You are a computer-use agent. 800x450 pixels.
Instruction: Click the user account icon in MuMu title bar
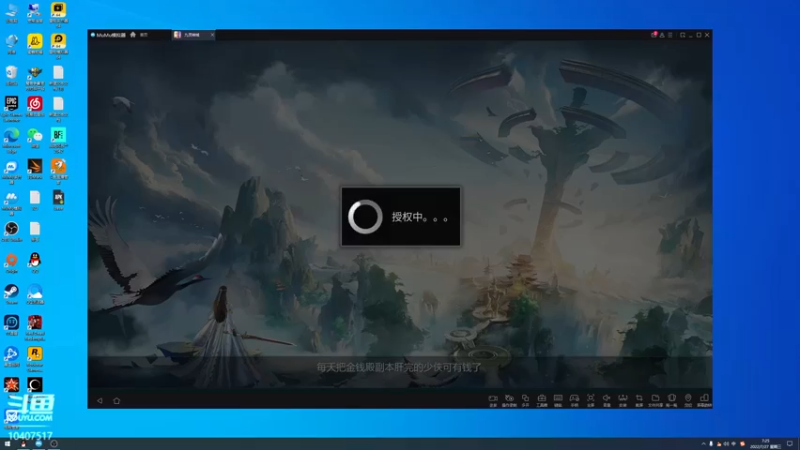(662, 35)
